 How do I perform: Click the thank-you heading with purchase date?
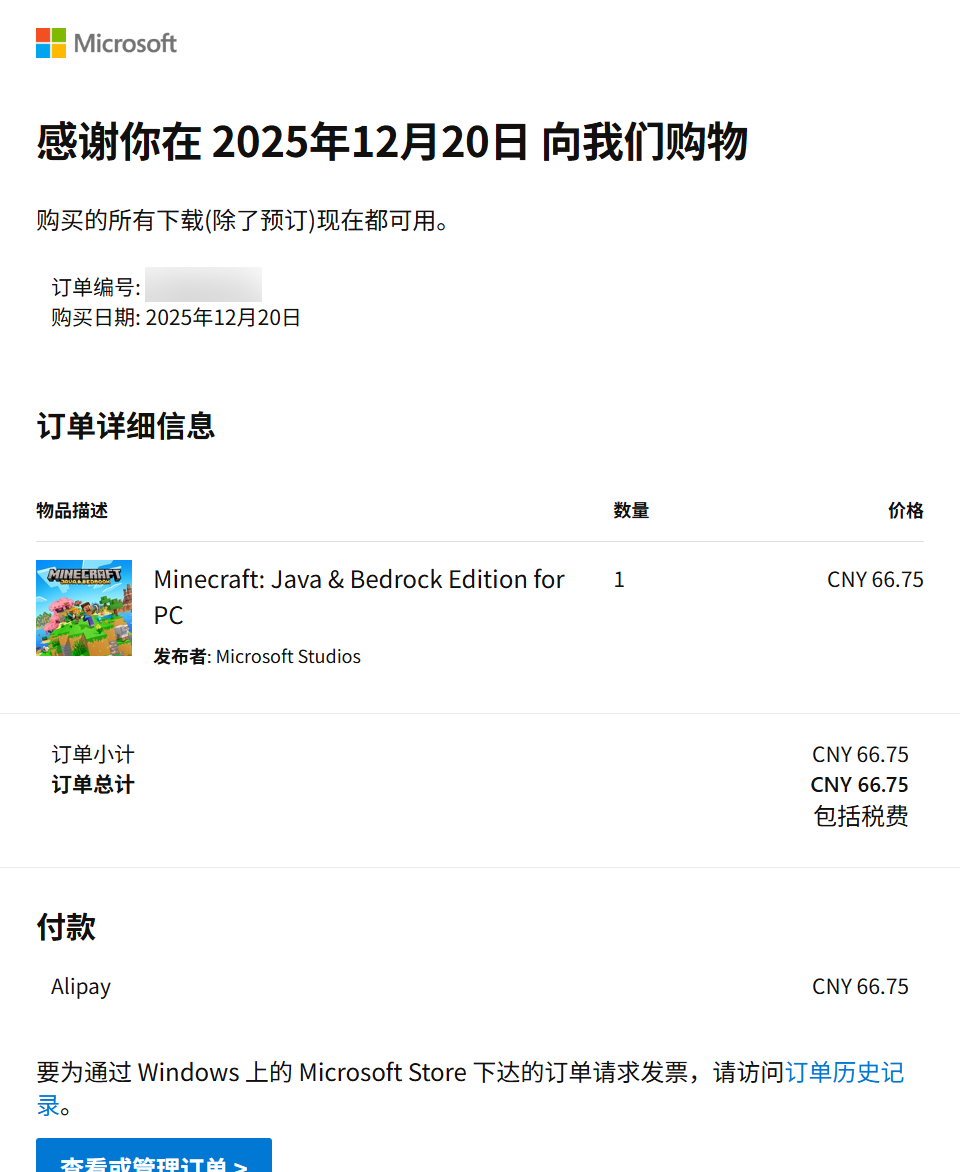(392, 143)
